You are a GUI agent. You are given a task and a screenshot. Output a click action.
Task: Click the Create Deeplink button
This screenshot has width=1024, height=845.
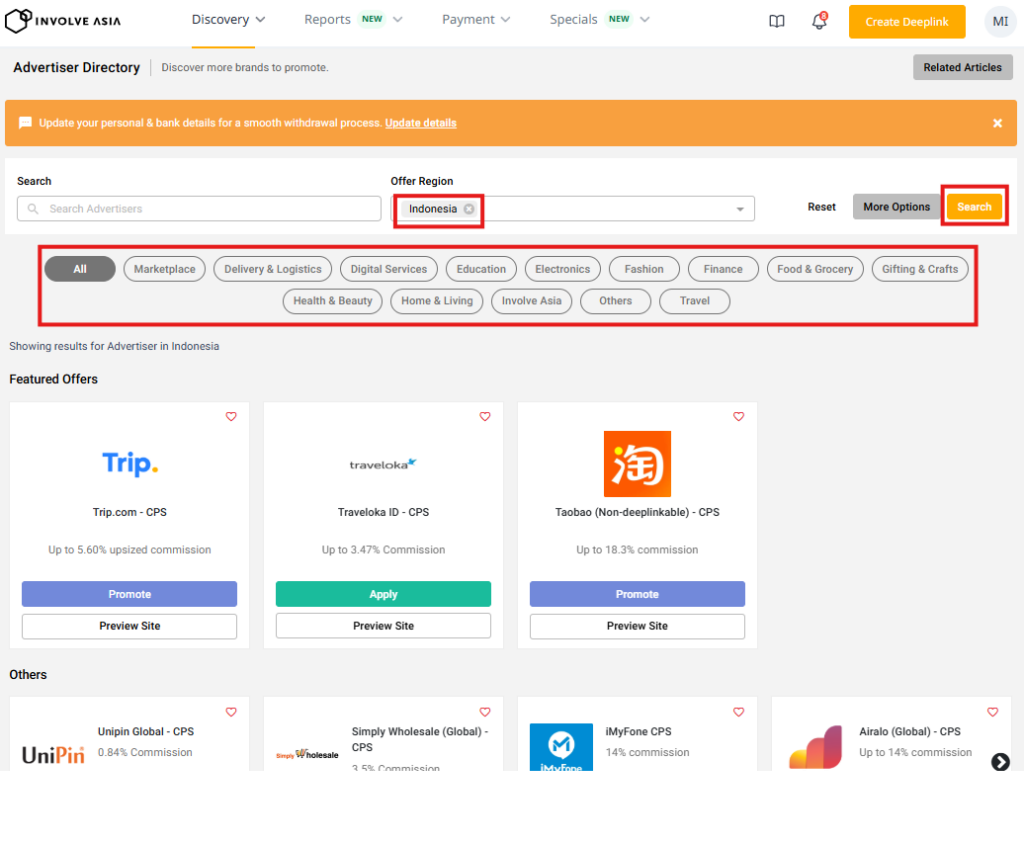(907, 22)
